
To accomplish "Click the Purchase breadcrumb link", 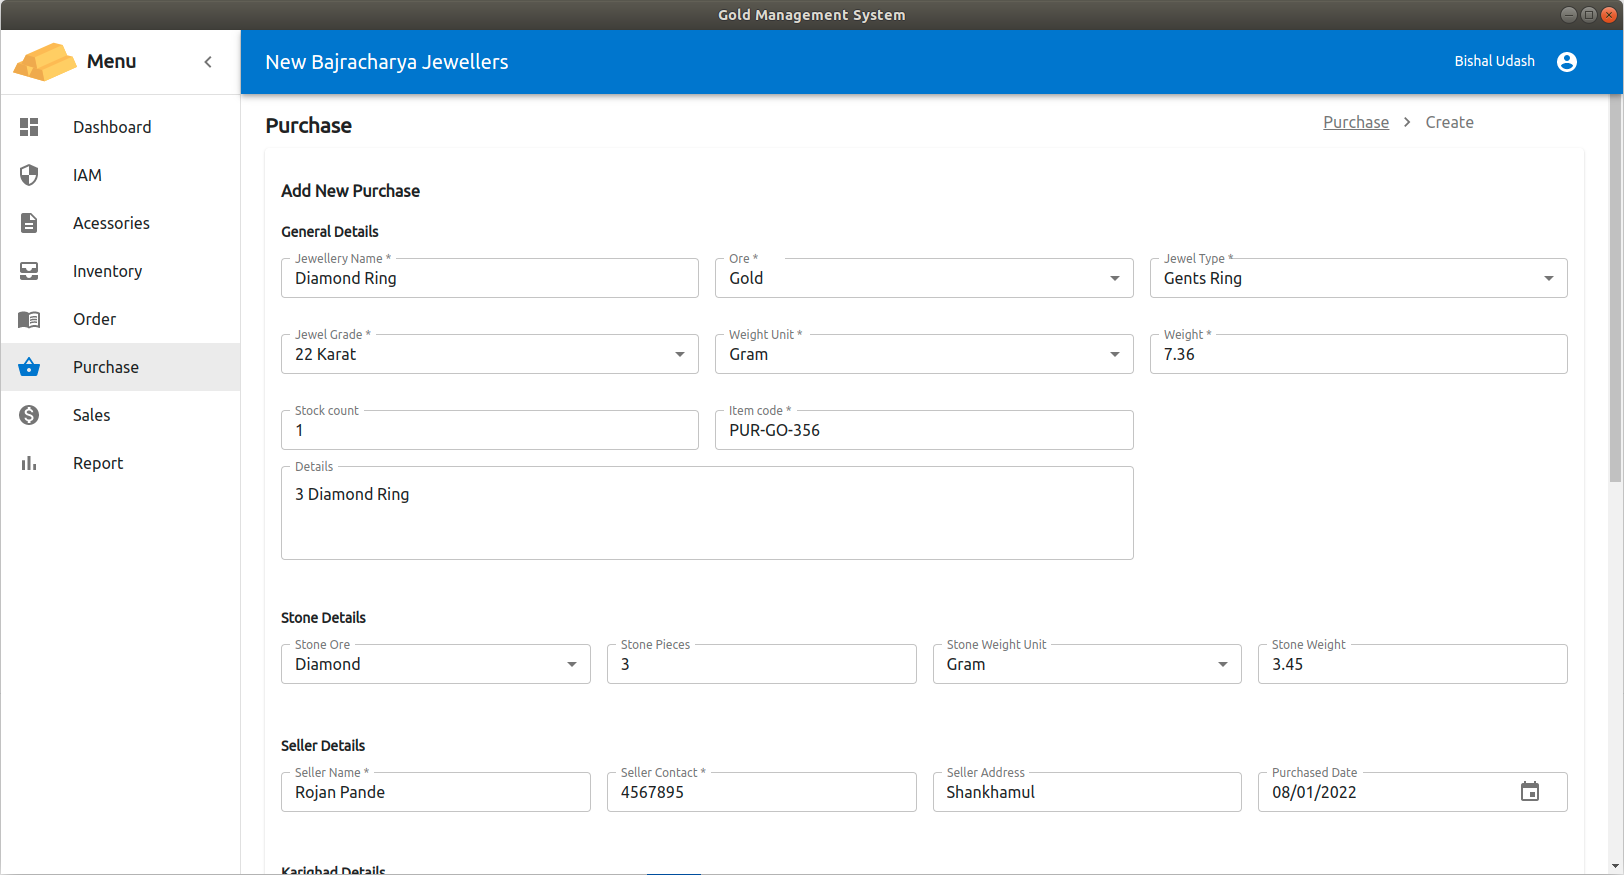I will coord(1356,122).
